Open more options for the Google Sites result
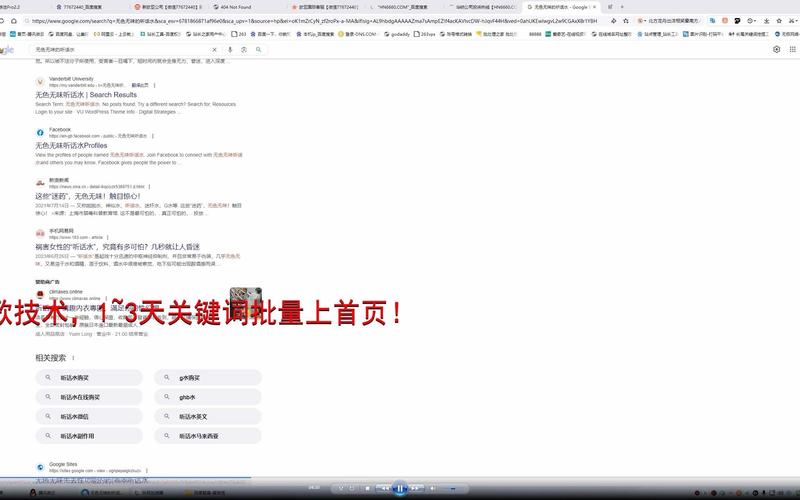Viewport: 800px width, 500px height. [x=146, y=470]
